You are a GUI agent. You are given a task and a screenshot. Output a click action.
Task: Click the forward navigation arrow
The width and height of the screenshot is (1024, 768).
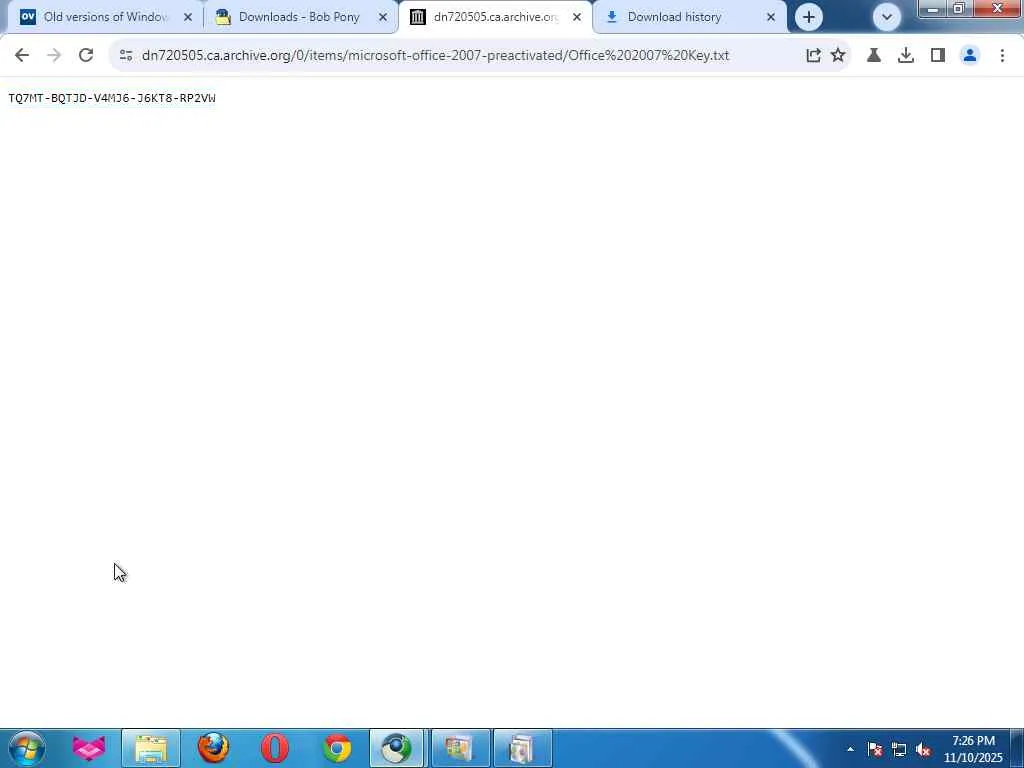pos(54,56)
